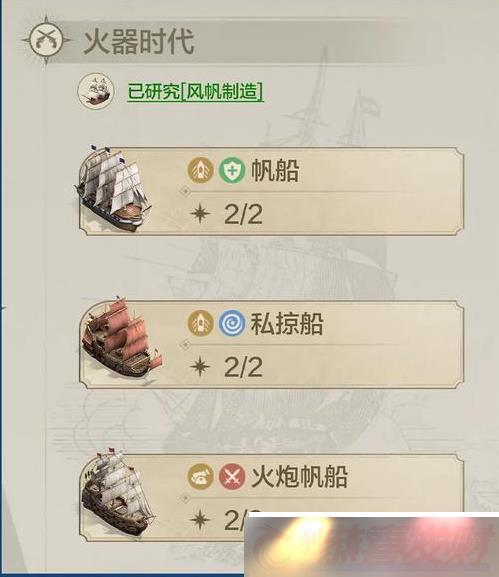This screenshot has width=499, height=577.
Task: Click the green shield plus icon
Action: point(232,170)
